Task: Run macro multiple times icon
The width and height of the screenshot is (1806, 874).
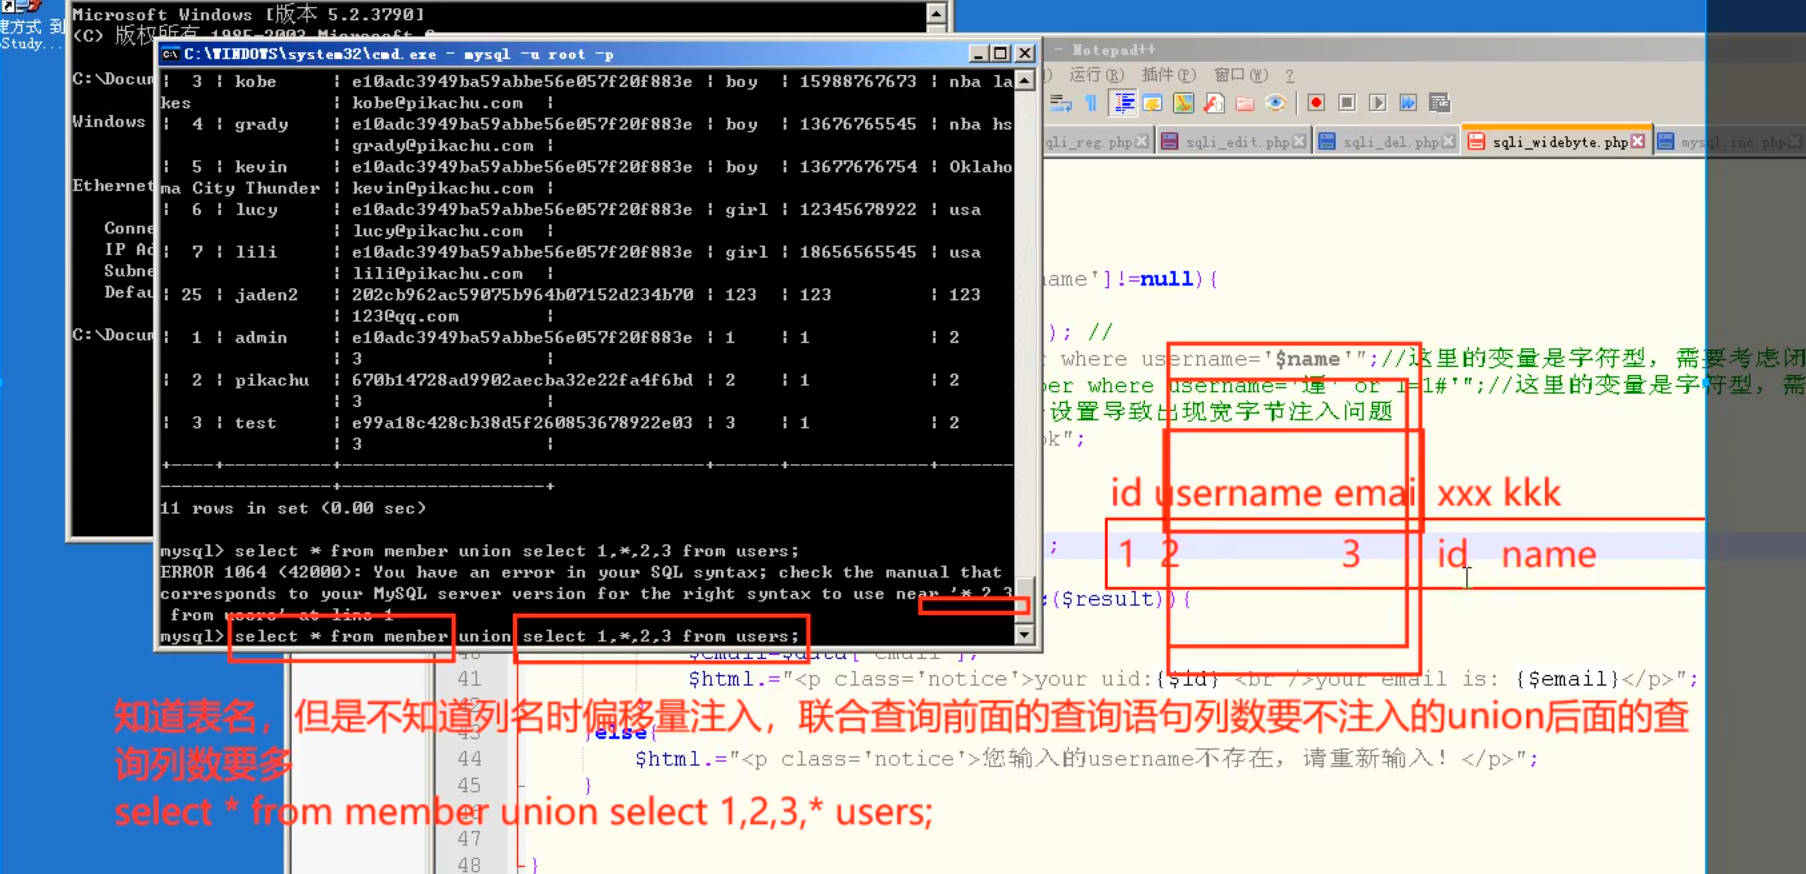Action: pos(1408,103)
